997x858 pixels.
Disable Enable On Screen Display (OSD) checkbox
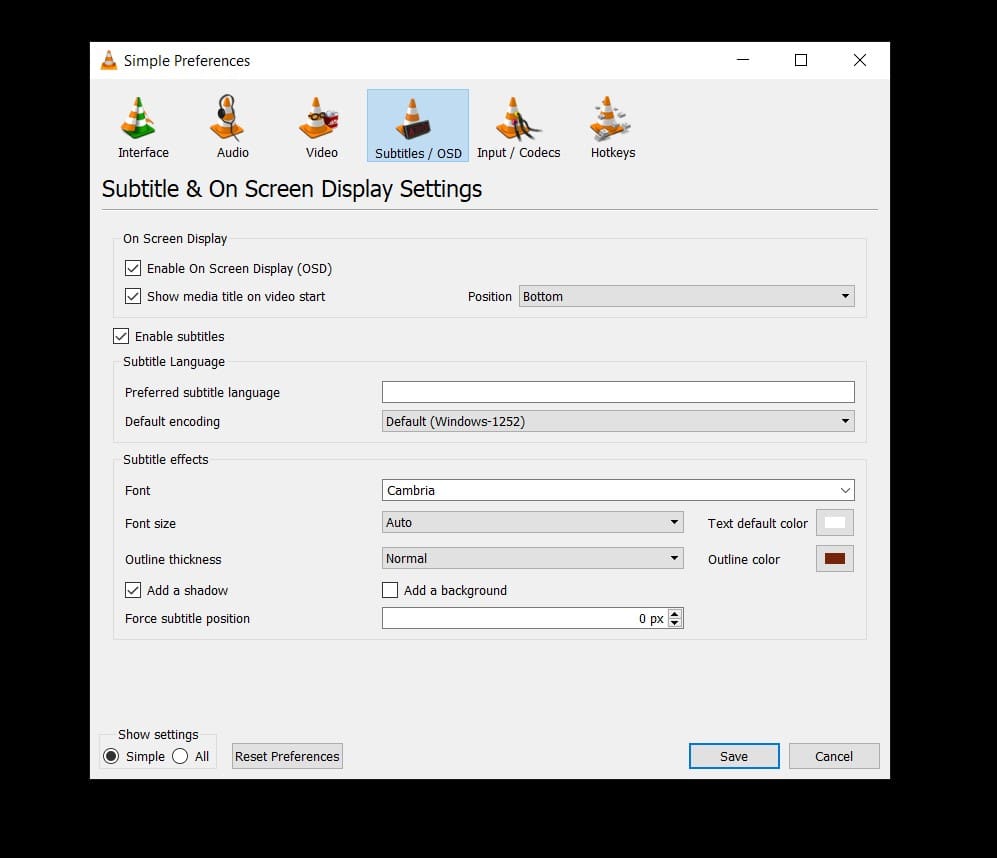[x=133, y=268]
